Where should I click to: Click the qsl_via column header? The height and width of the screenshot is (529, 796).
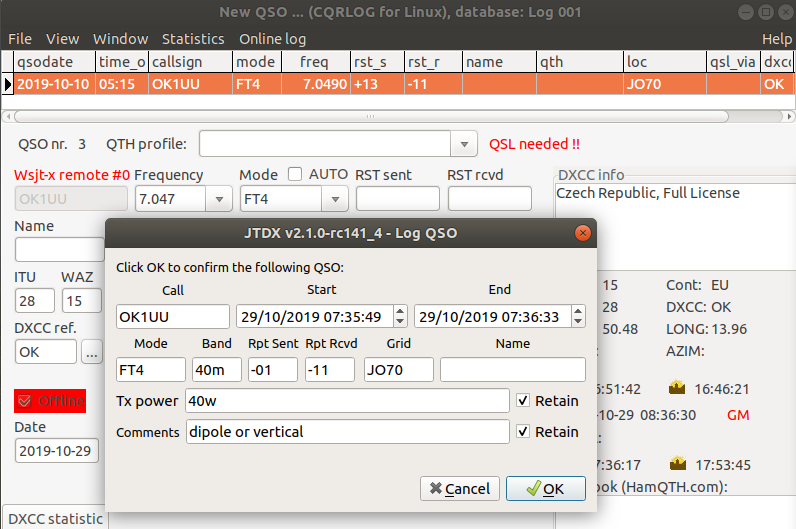click(x=733, y=62)
